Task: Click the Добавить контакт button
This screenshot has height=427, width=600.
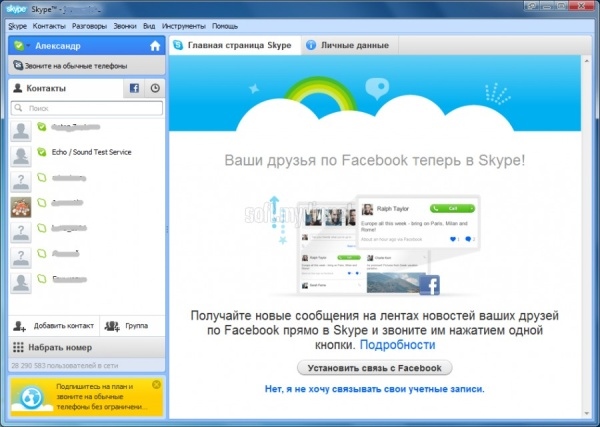Action: pyautogui.click(x=54, y=326)
